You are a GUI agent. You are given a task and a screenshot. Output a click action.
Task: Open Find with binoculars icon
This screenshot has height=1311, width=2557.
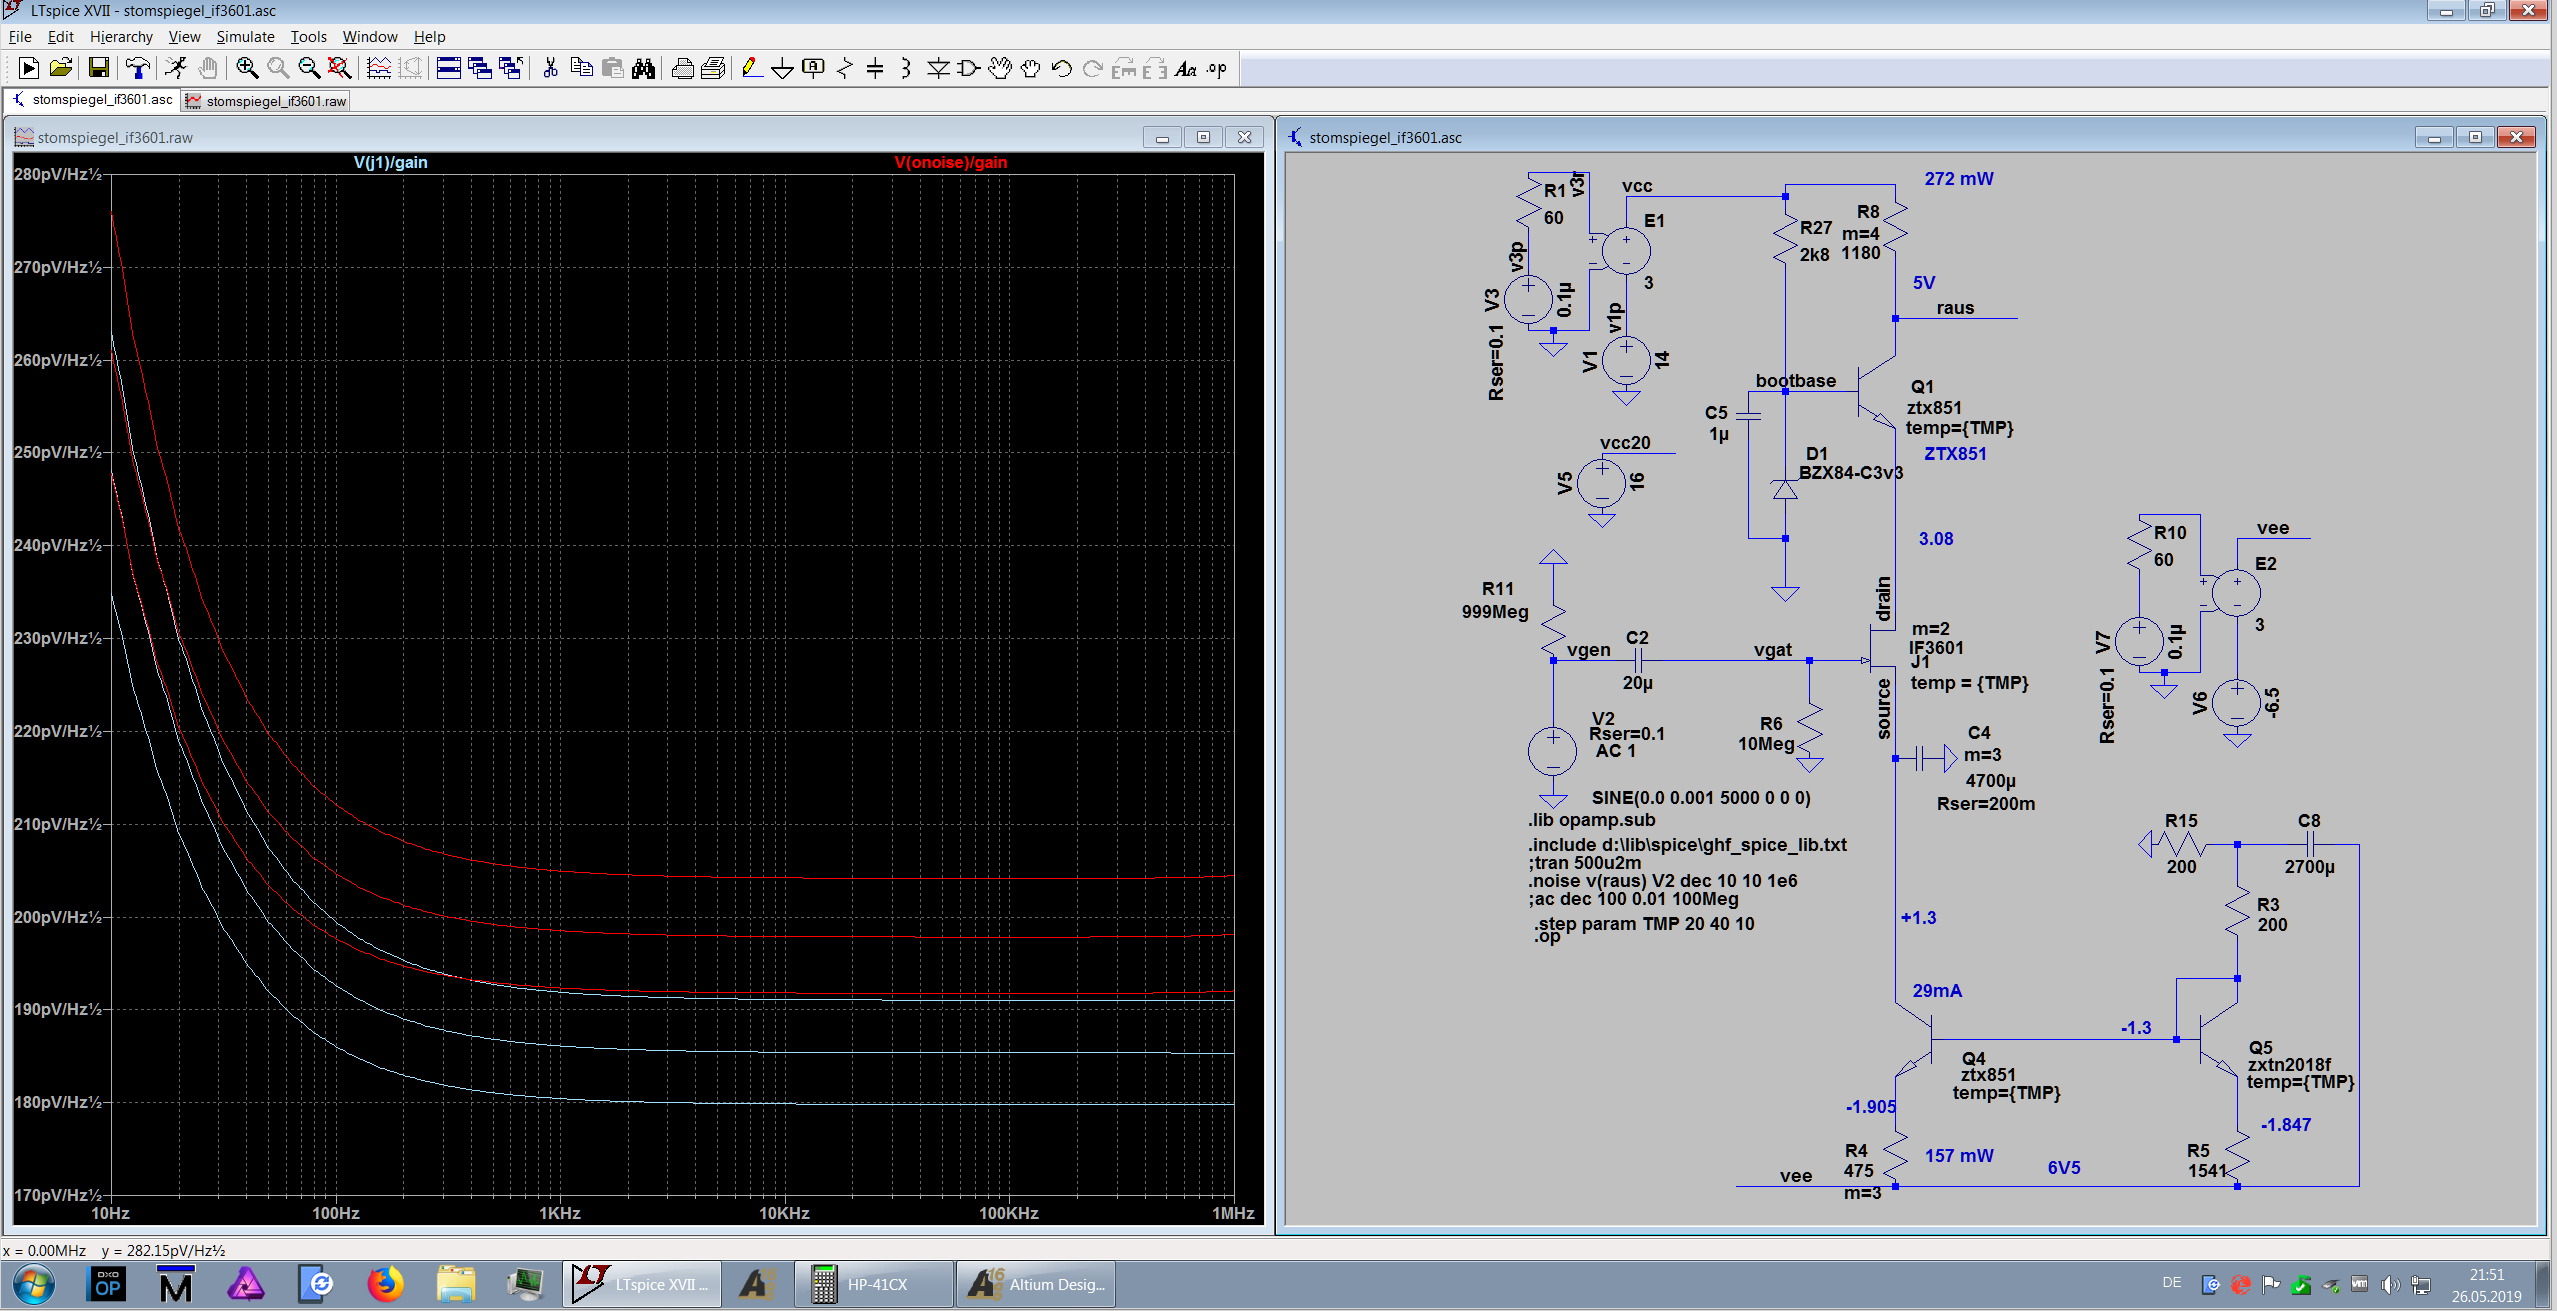pyautogui.click(x=644, y=68)
